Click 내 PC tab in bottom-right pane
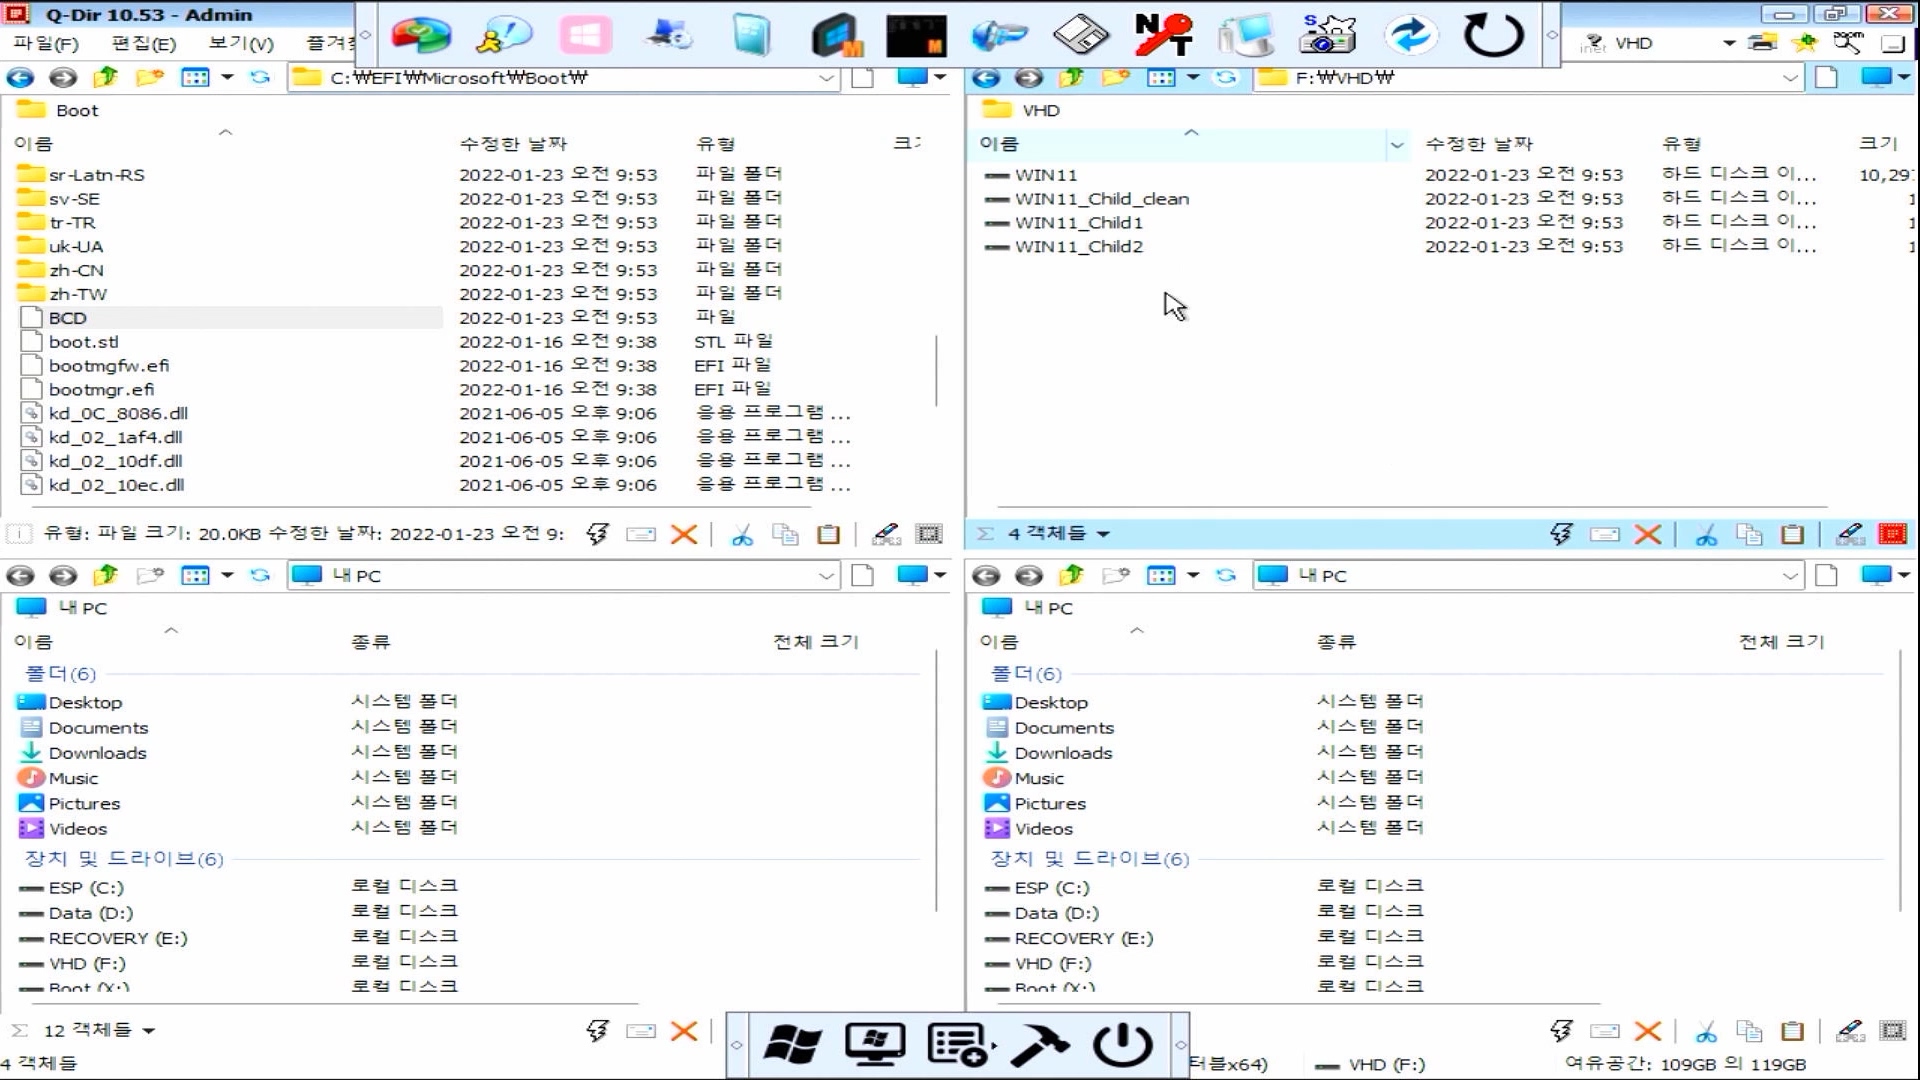 (x=1047, y=607)
